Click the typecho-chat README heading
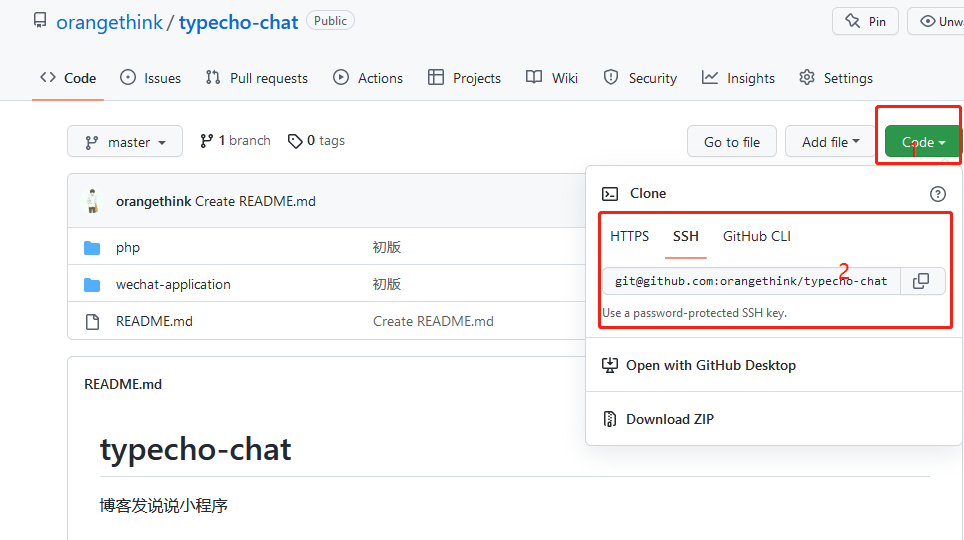Screen dimensions: 964x540 [x=196, y=450]
